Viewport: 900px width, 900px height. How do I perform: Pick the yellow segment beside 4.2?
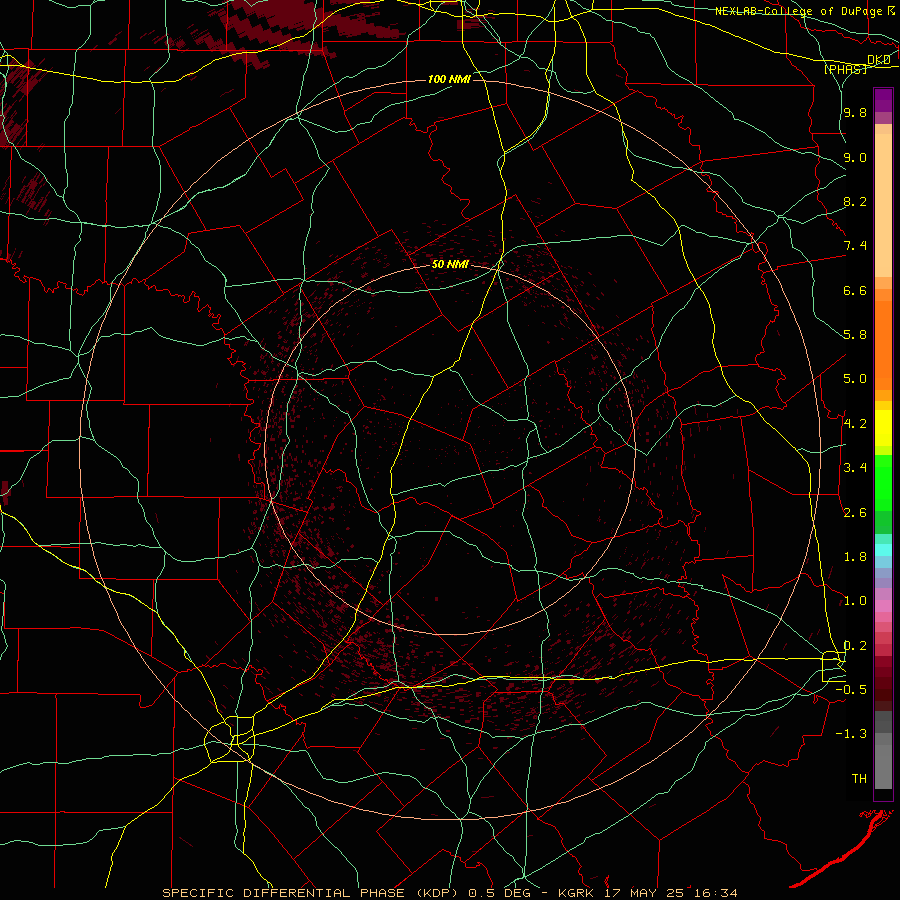point(883,428)
